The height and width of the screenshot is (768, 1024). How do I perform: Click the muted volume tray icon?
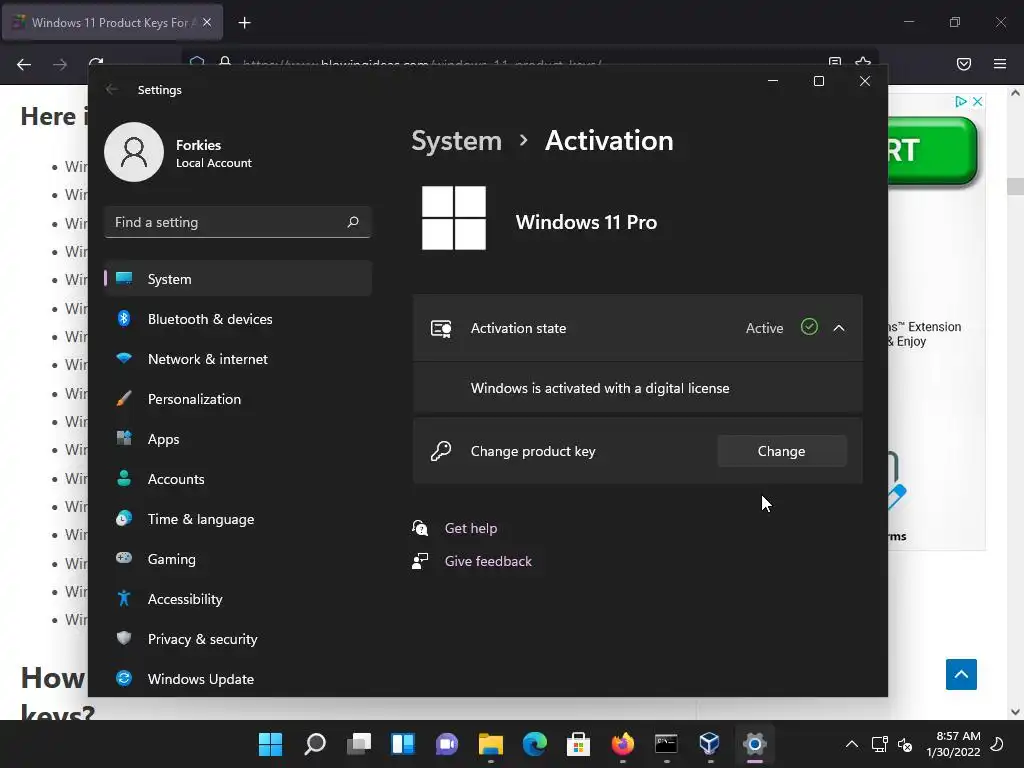pyautogui.click(x=905, y=744)
